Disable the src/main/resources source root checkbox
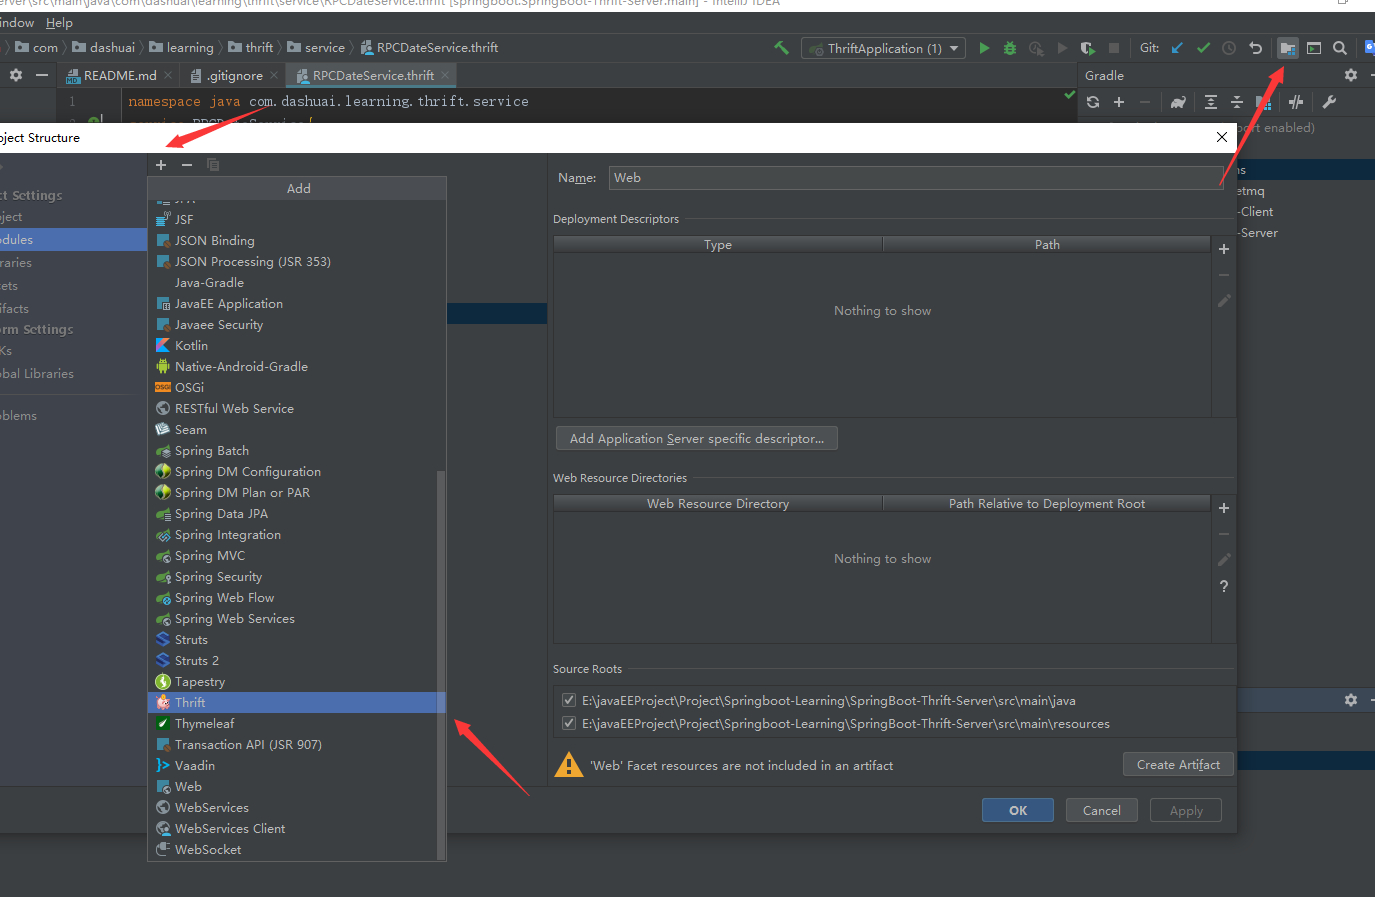The image size is (1375, 897). (x=569, y=723)
